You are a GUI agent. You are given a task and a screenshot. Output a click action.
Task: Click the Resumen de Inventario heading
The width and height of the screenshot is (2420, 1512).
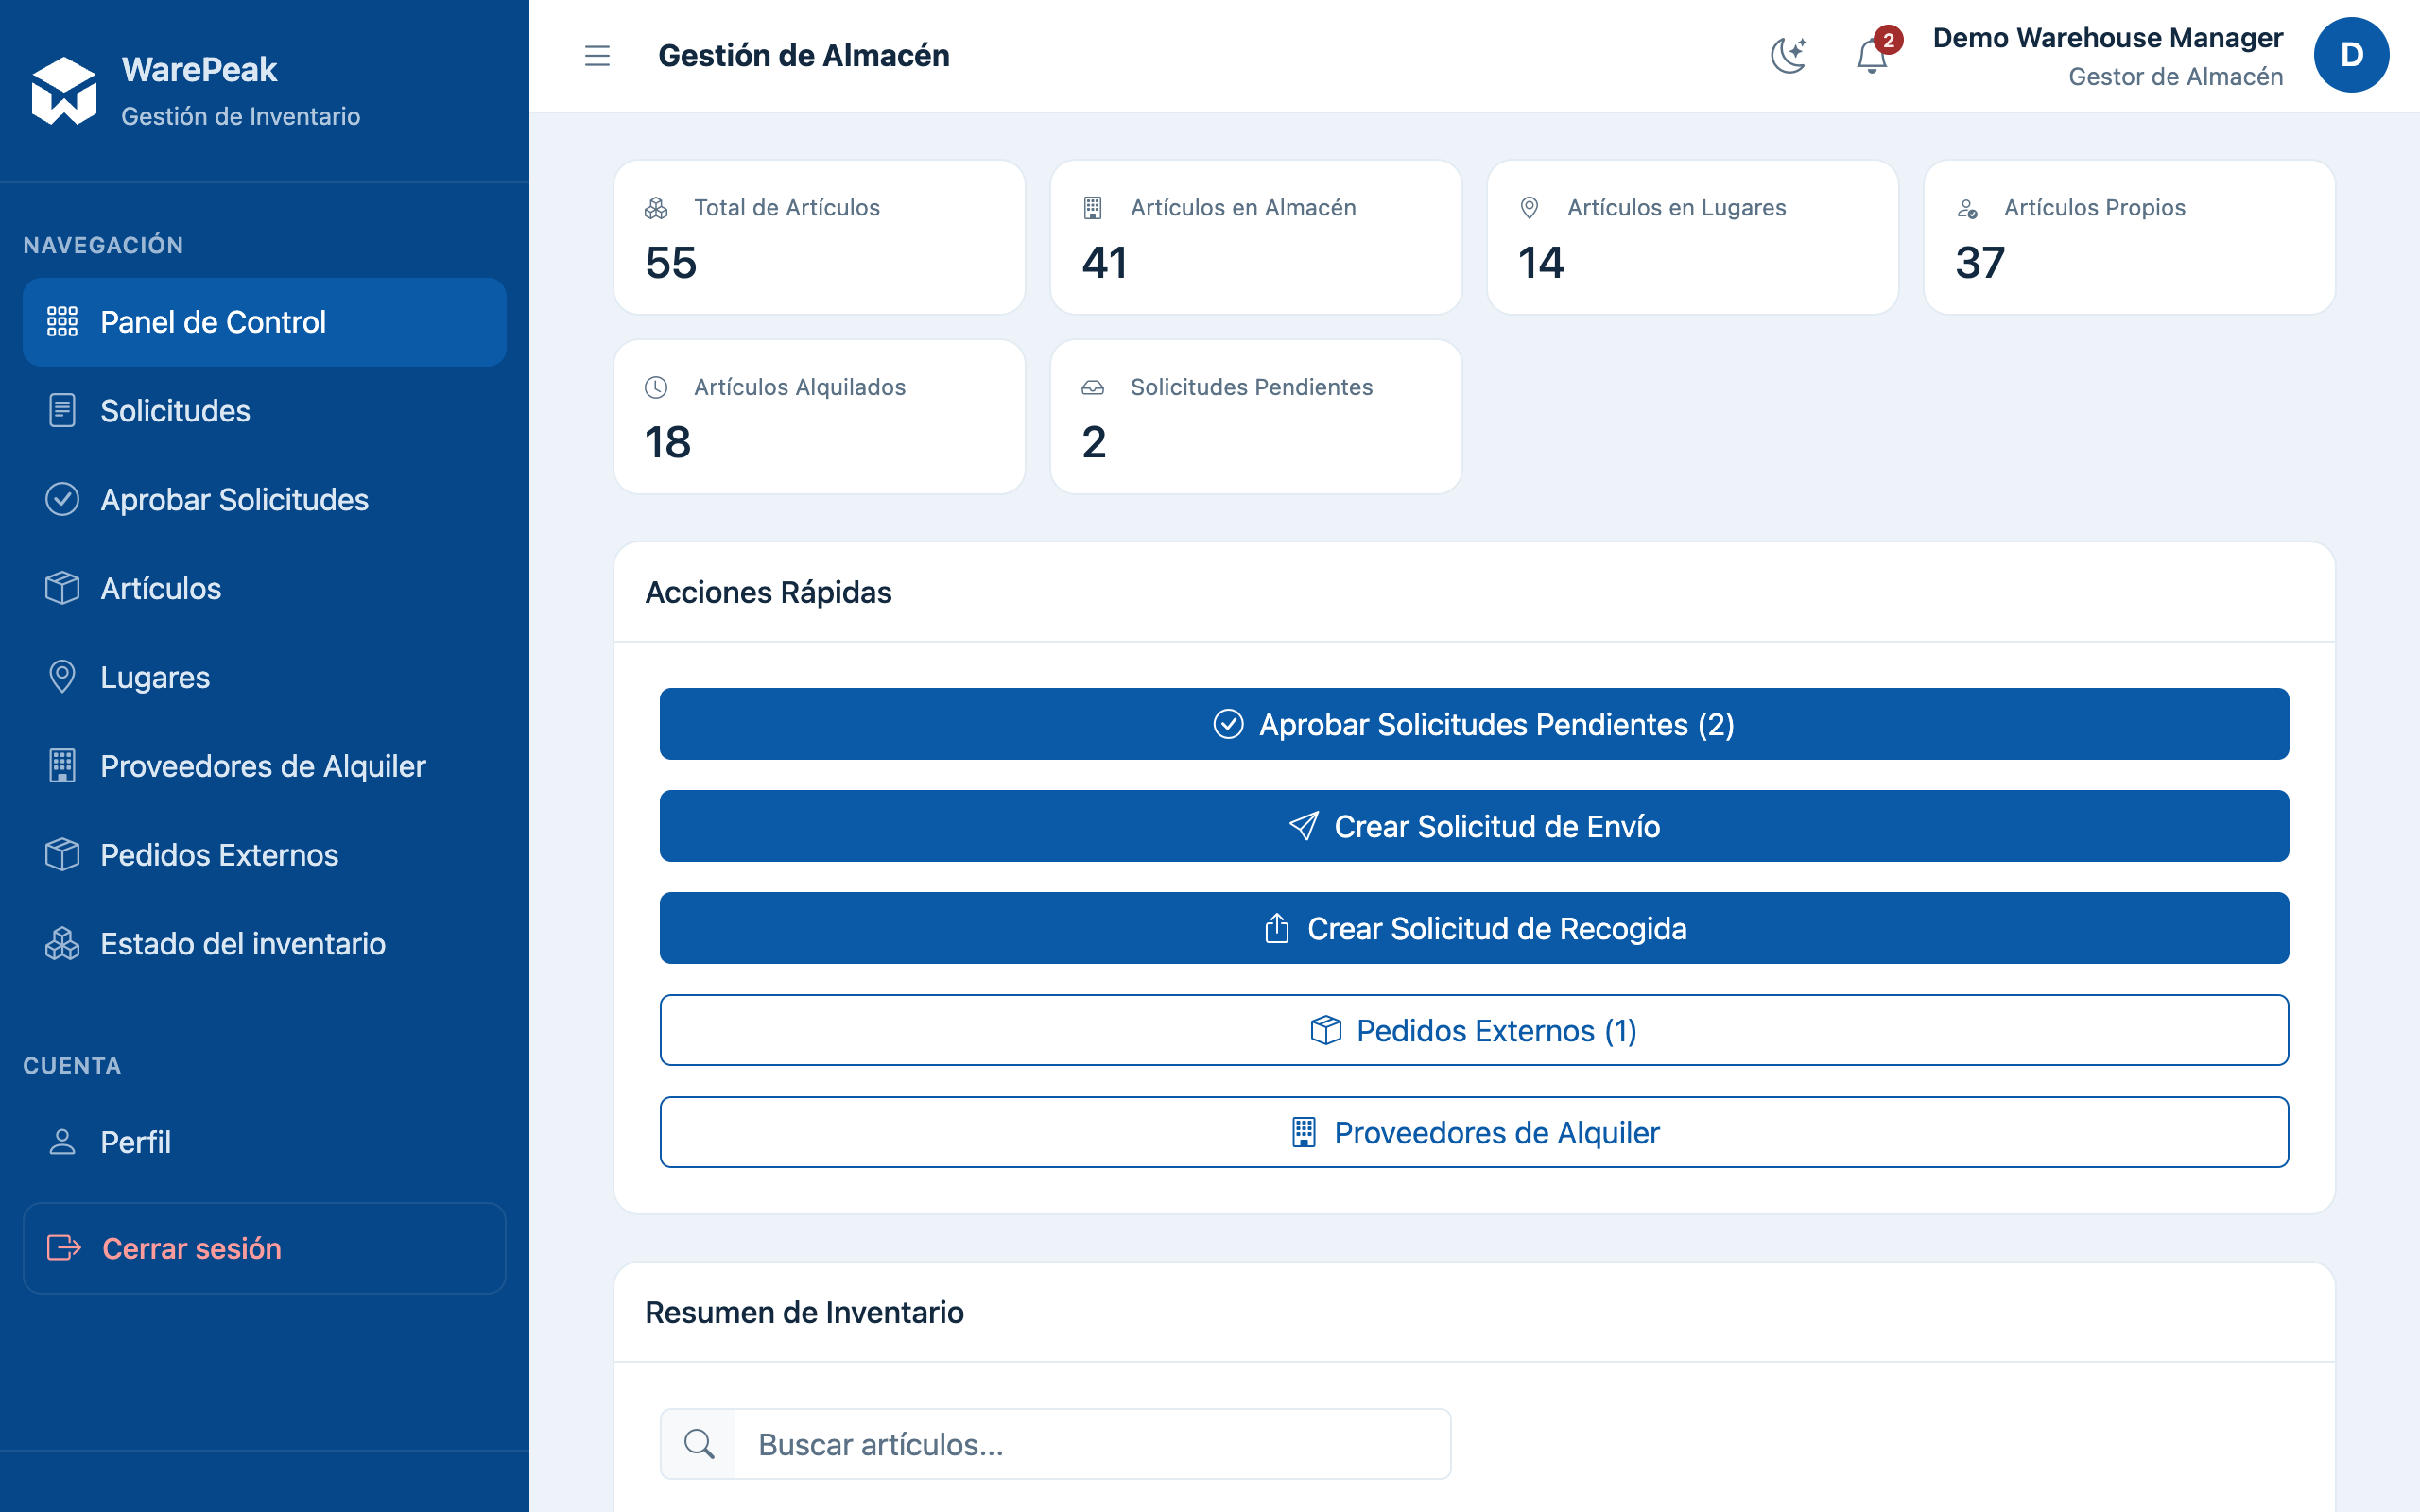click(804, 1312)
